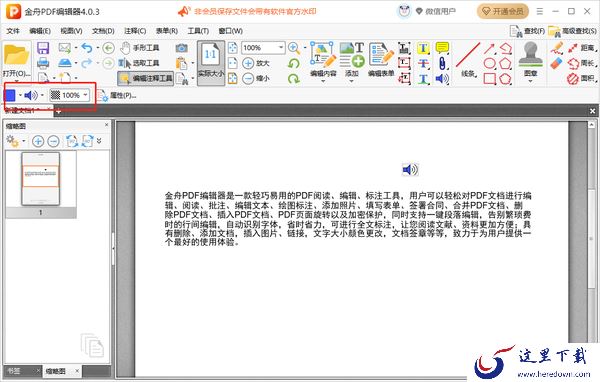Click the Save floppy disk icon
The width and height of the screenshot is (600, 382).
coord(43,48)
